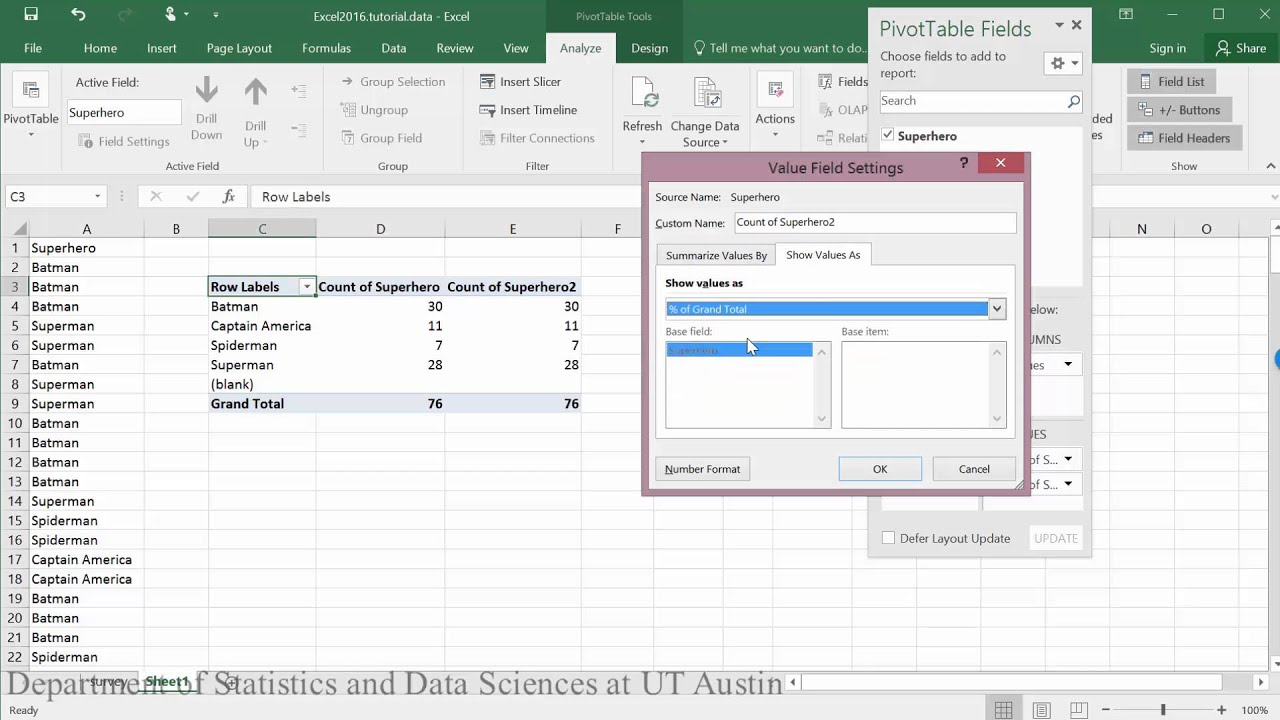Cancel formula entry with X icon
This screenshot has width=1280, height=720.
[x=156, y=197]
